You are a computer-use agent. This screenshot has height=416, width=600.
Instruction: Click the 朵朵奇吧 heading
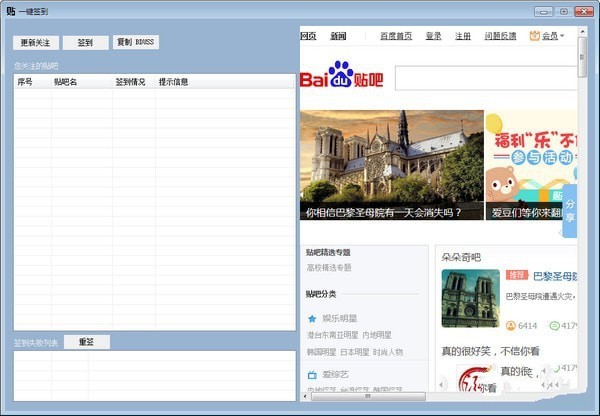point(461,257)
